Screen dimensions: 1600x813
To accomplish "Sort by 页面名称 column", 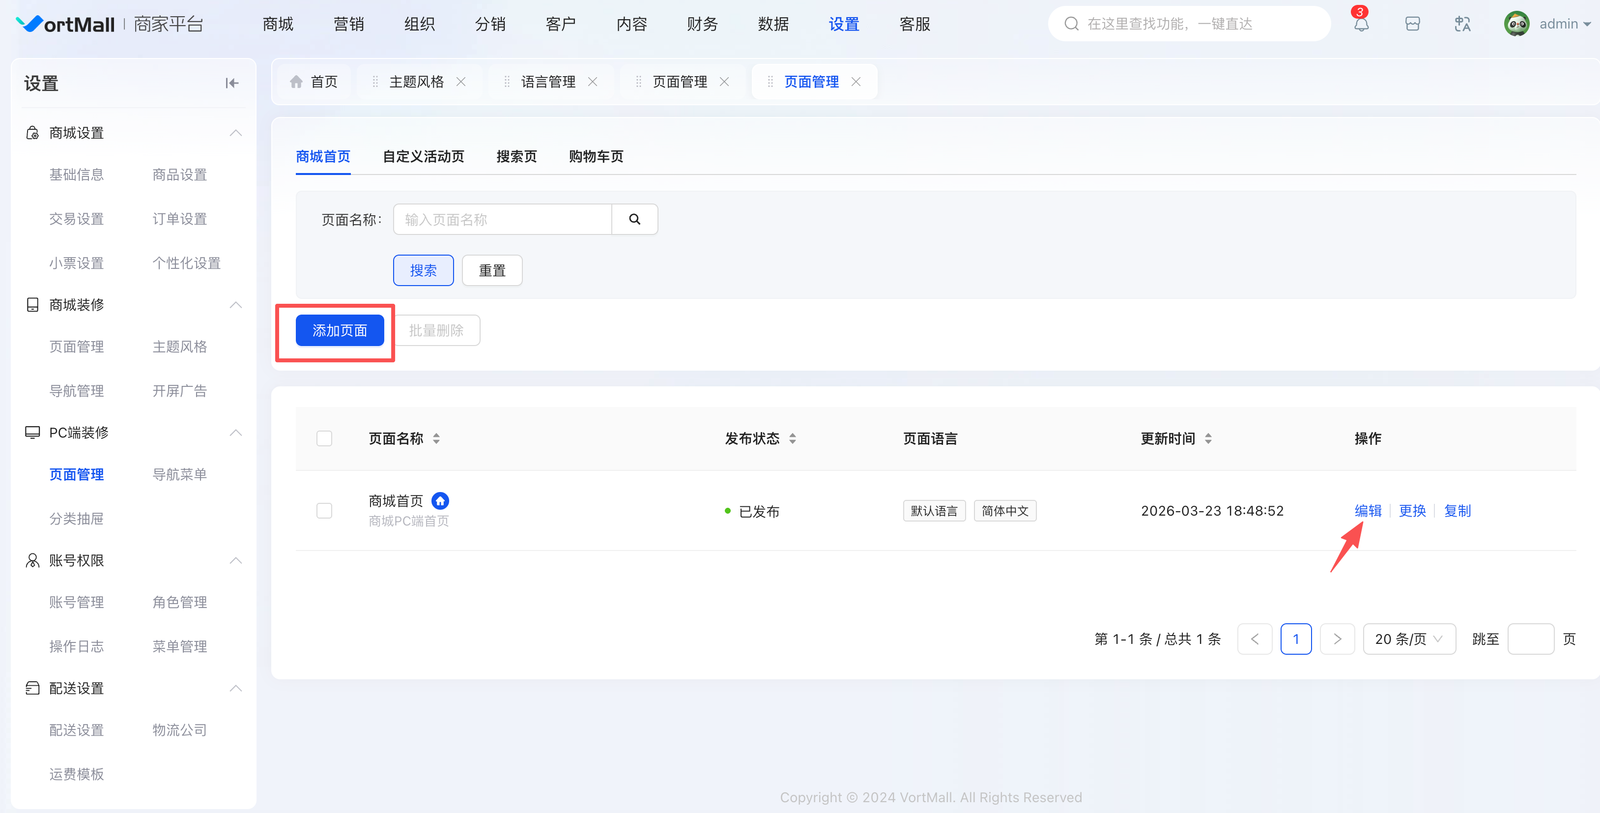I will click(x=436, y=439).
